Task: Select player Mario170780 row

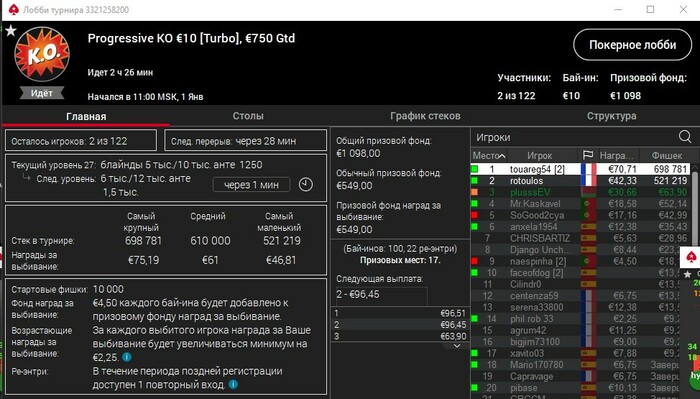Action: 576,365
